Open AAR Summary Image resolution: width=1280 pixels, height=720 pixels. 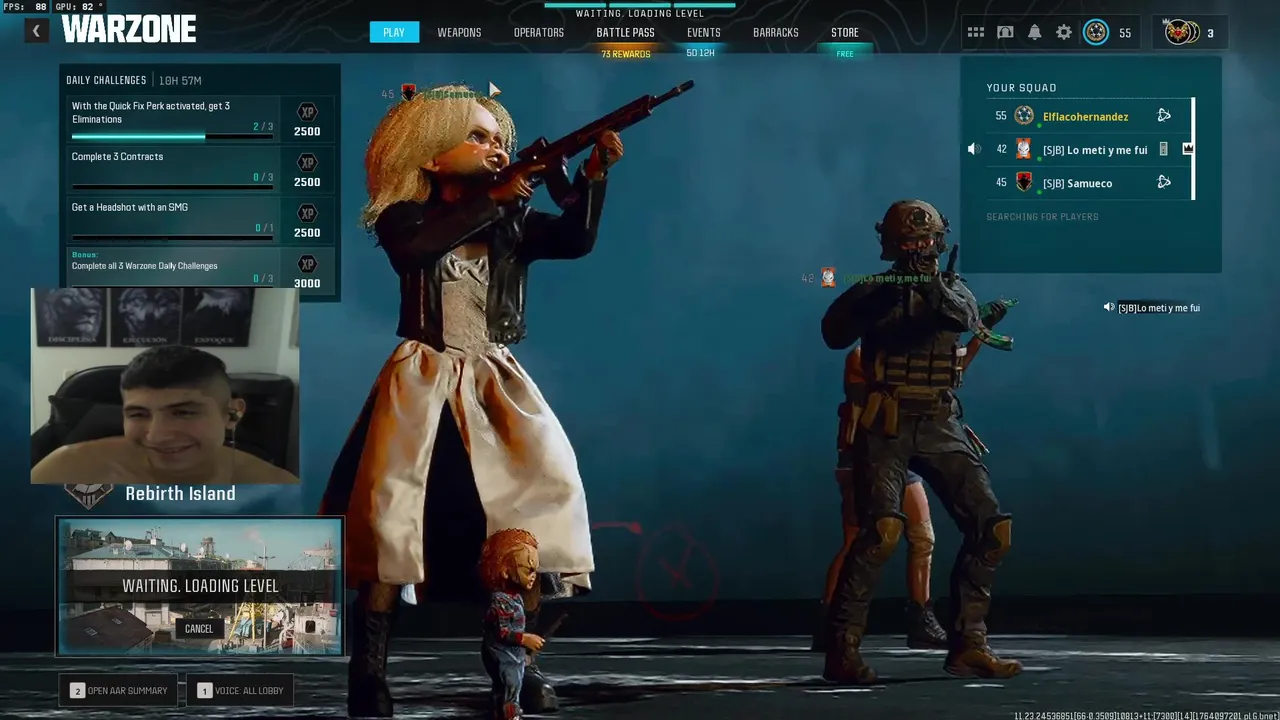120,690
